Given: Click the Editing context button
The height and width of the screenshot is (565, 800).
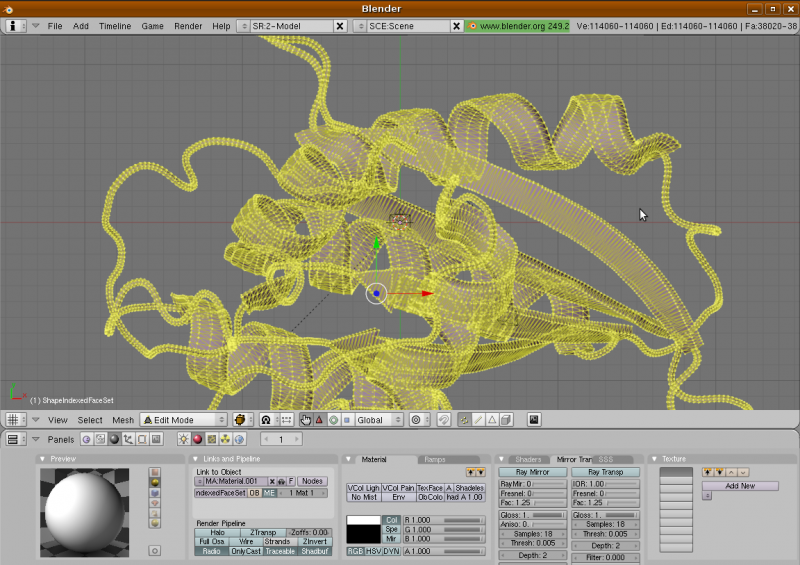Looking at the screenshot, I should pos(142,439).
